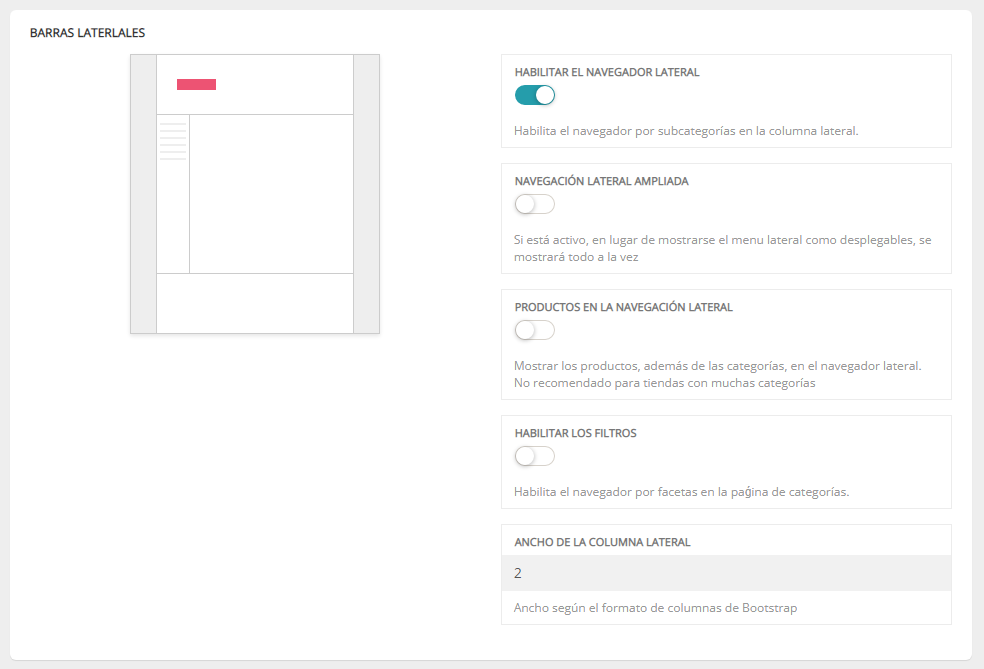The width and height of the screenshot is (984, 669).
Task: Click the footer section of layout preview
Action: click(x=255, y=302)
